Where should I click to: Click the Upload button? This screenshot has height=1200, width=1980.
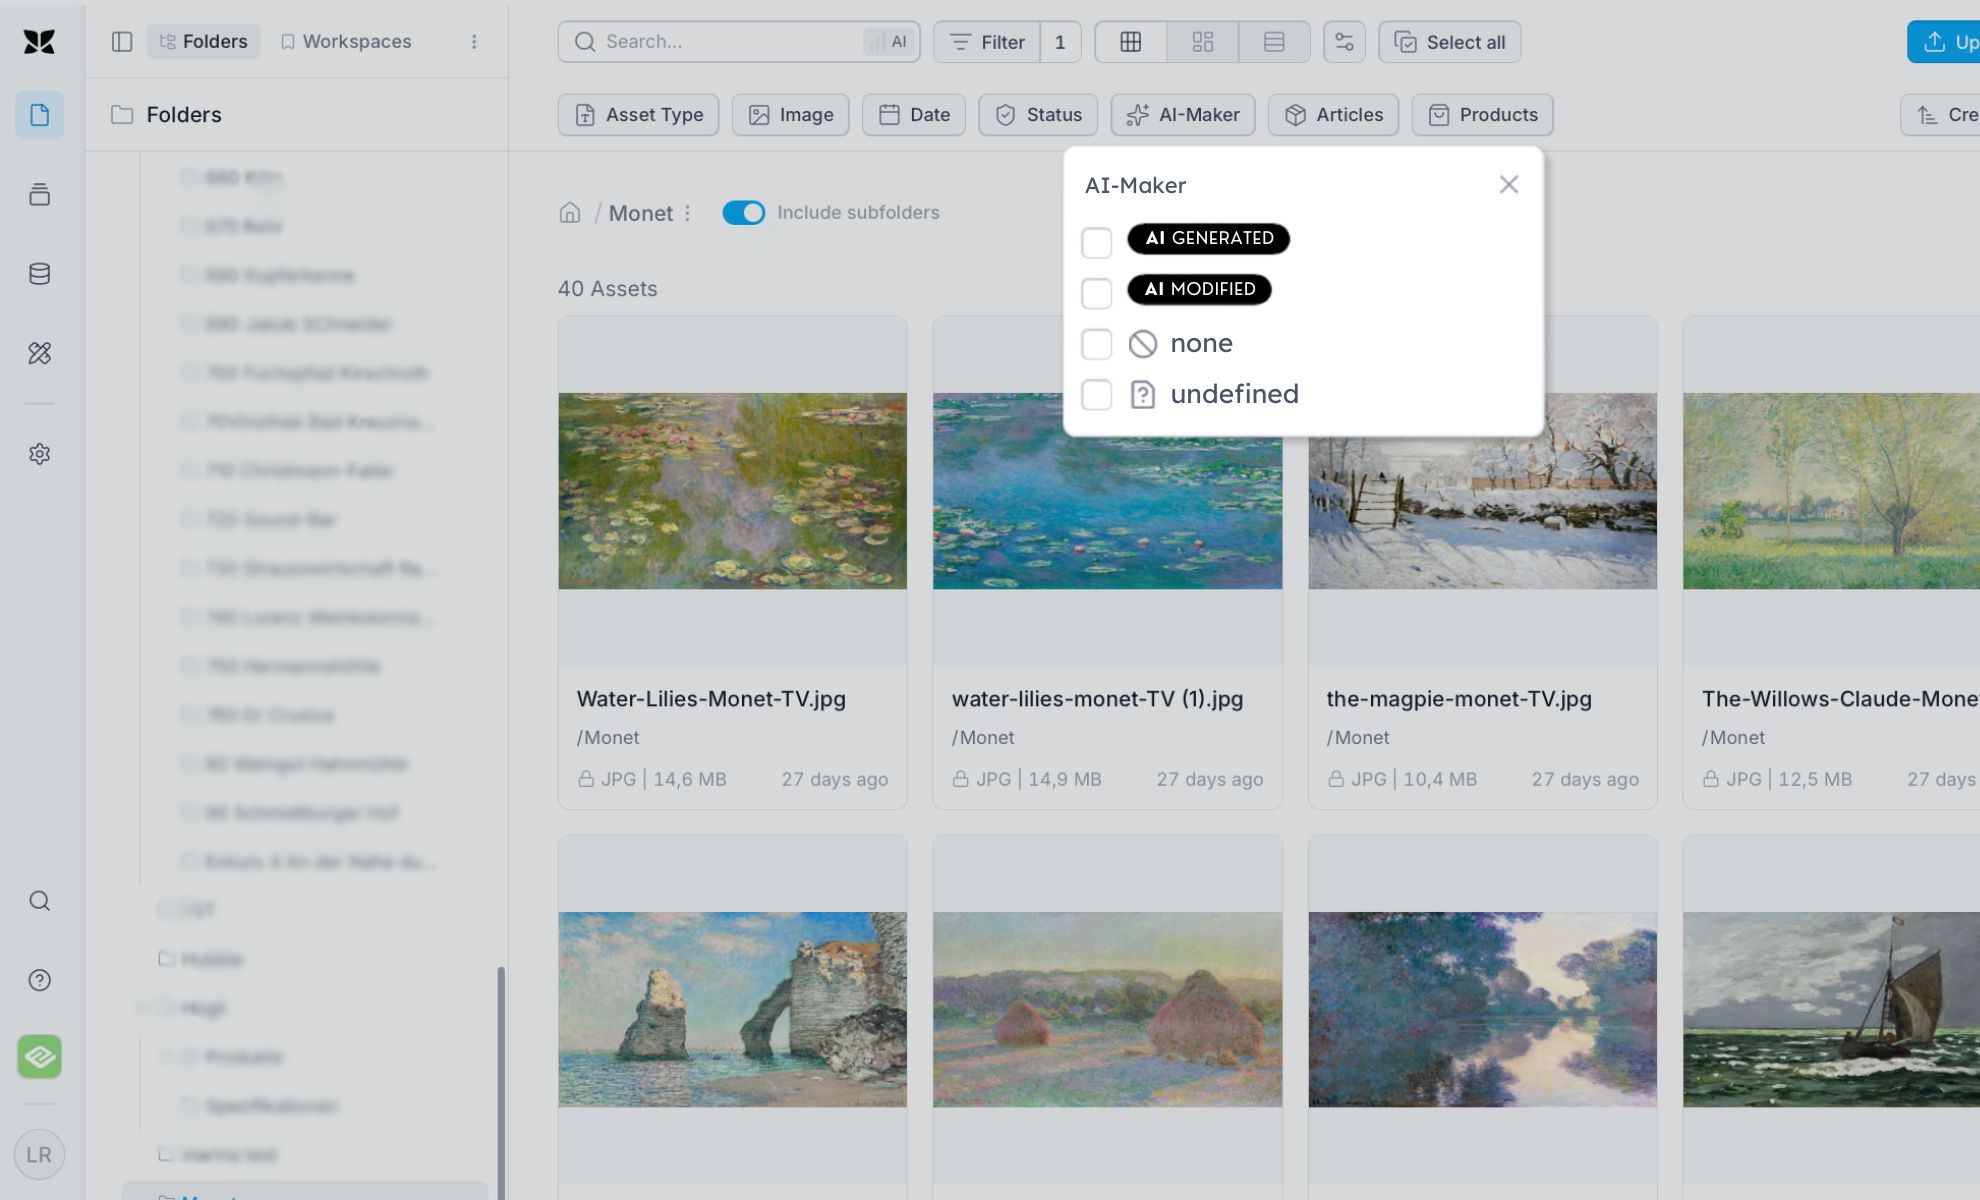pyautogui.click(x=1944, y=42)
